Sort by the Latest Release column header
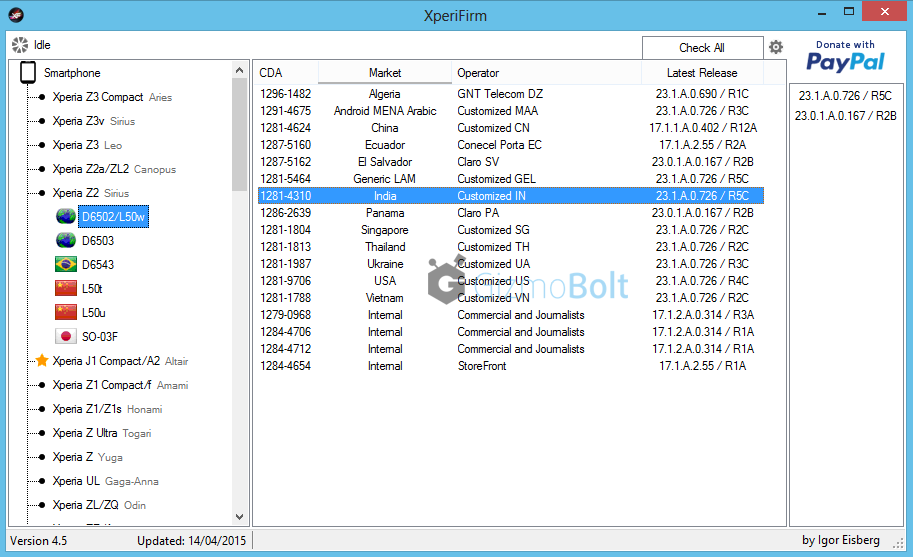 click(702, 73)
